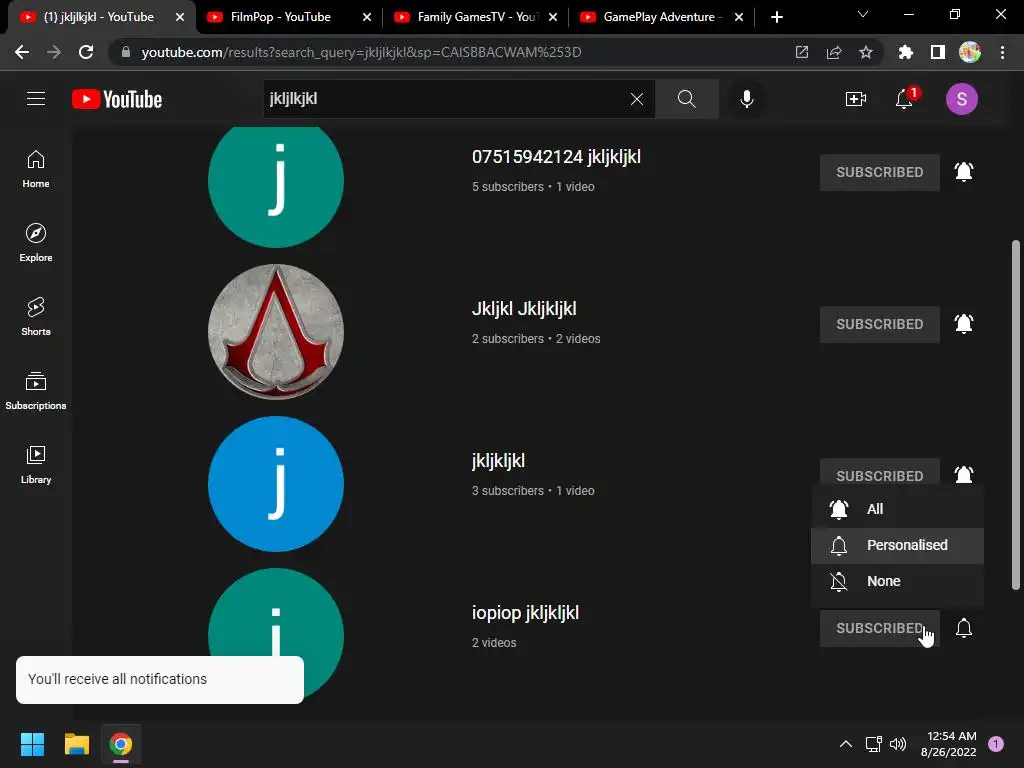
Task: Go back with the browser back arrow
Action: pyautogui.click(x=22, y=52)
